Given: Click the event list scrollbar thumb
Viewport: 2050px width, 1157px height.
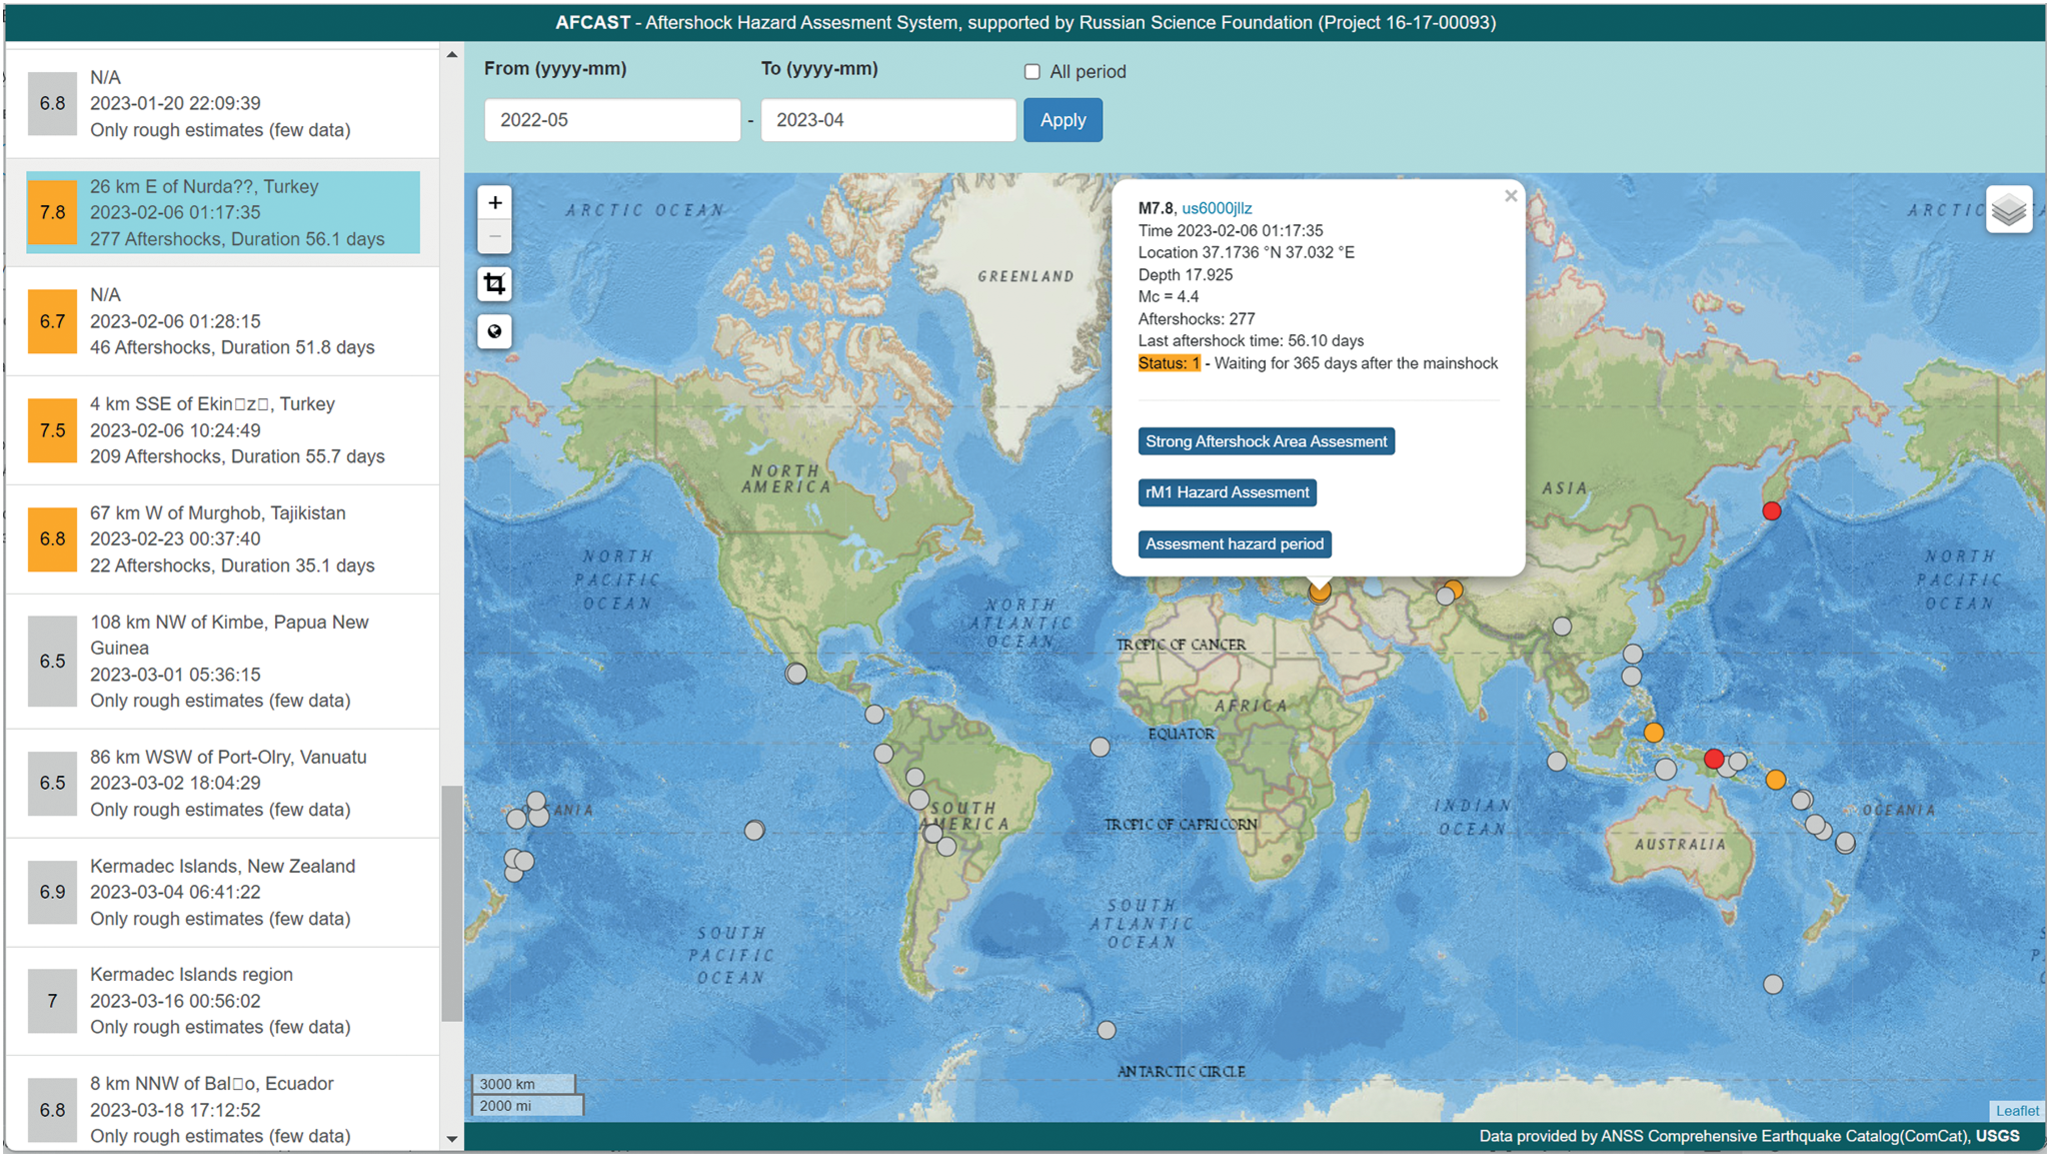Looking at the screenshot, I should (451, 902).
